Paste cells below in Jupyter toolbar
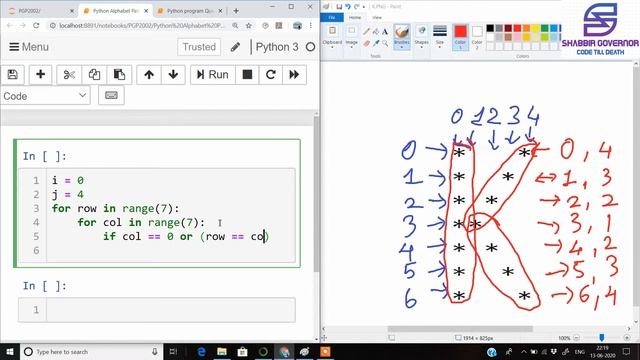 [x=119, y=75]
